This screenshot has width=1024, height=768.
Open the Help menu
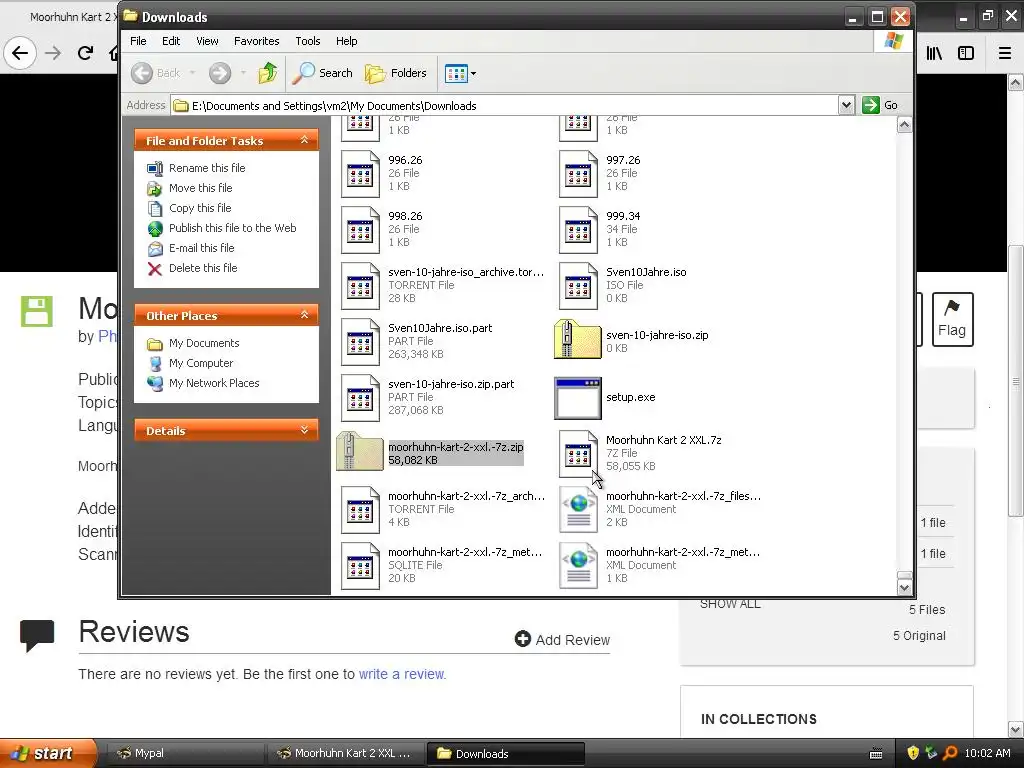tap(346, 41)
